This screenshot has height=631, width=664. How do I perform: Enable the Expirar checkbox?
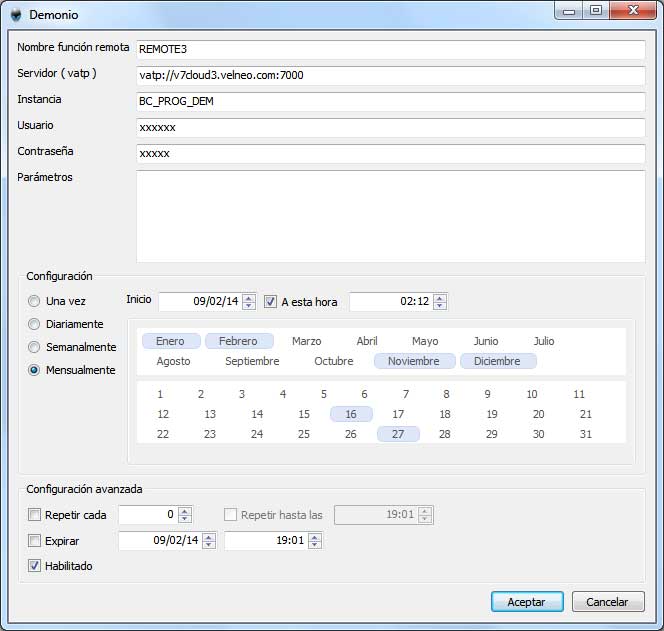point(34,540)
